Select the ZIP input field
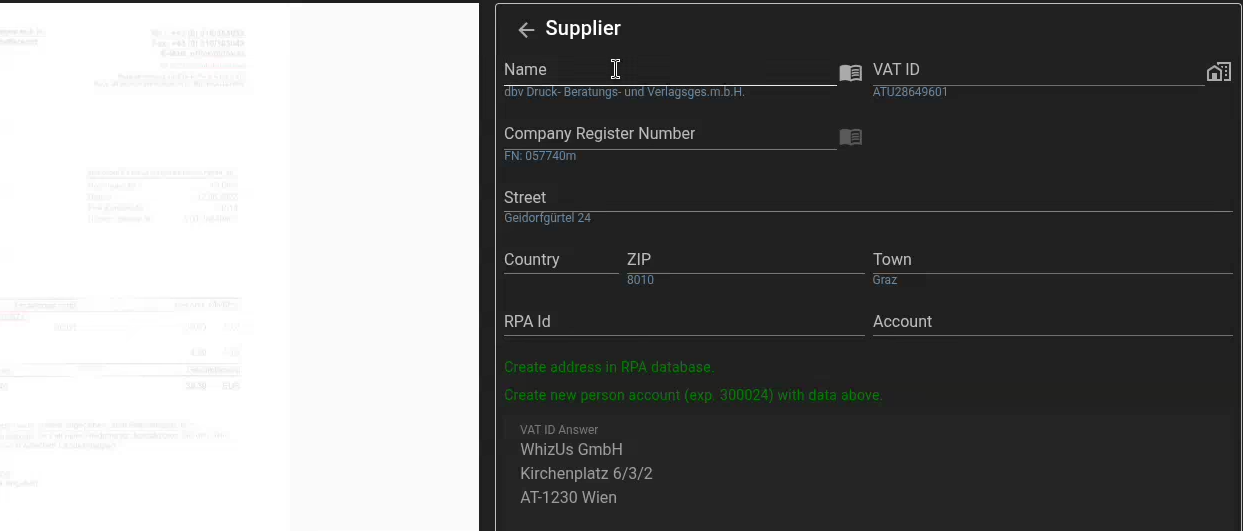The height and width of the screenshot is (531, 1243). (744, 260)
